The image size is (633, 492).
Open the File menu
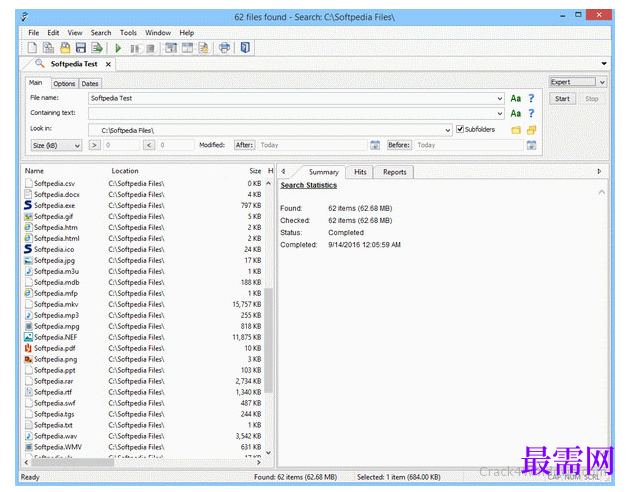pyautogui.click(x=34, y=33)
